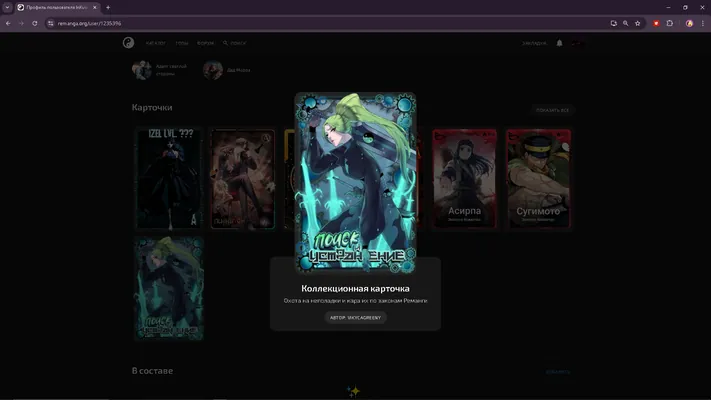Open the tab search dropdown arrow
Screen dimensions: 711x400
(7, 7)
